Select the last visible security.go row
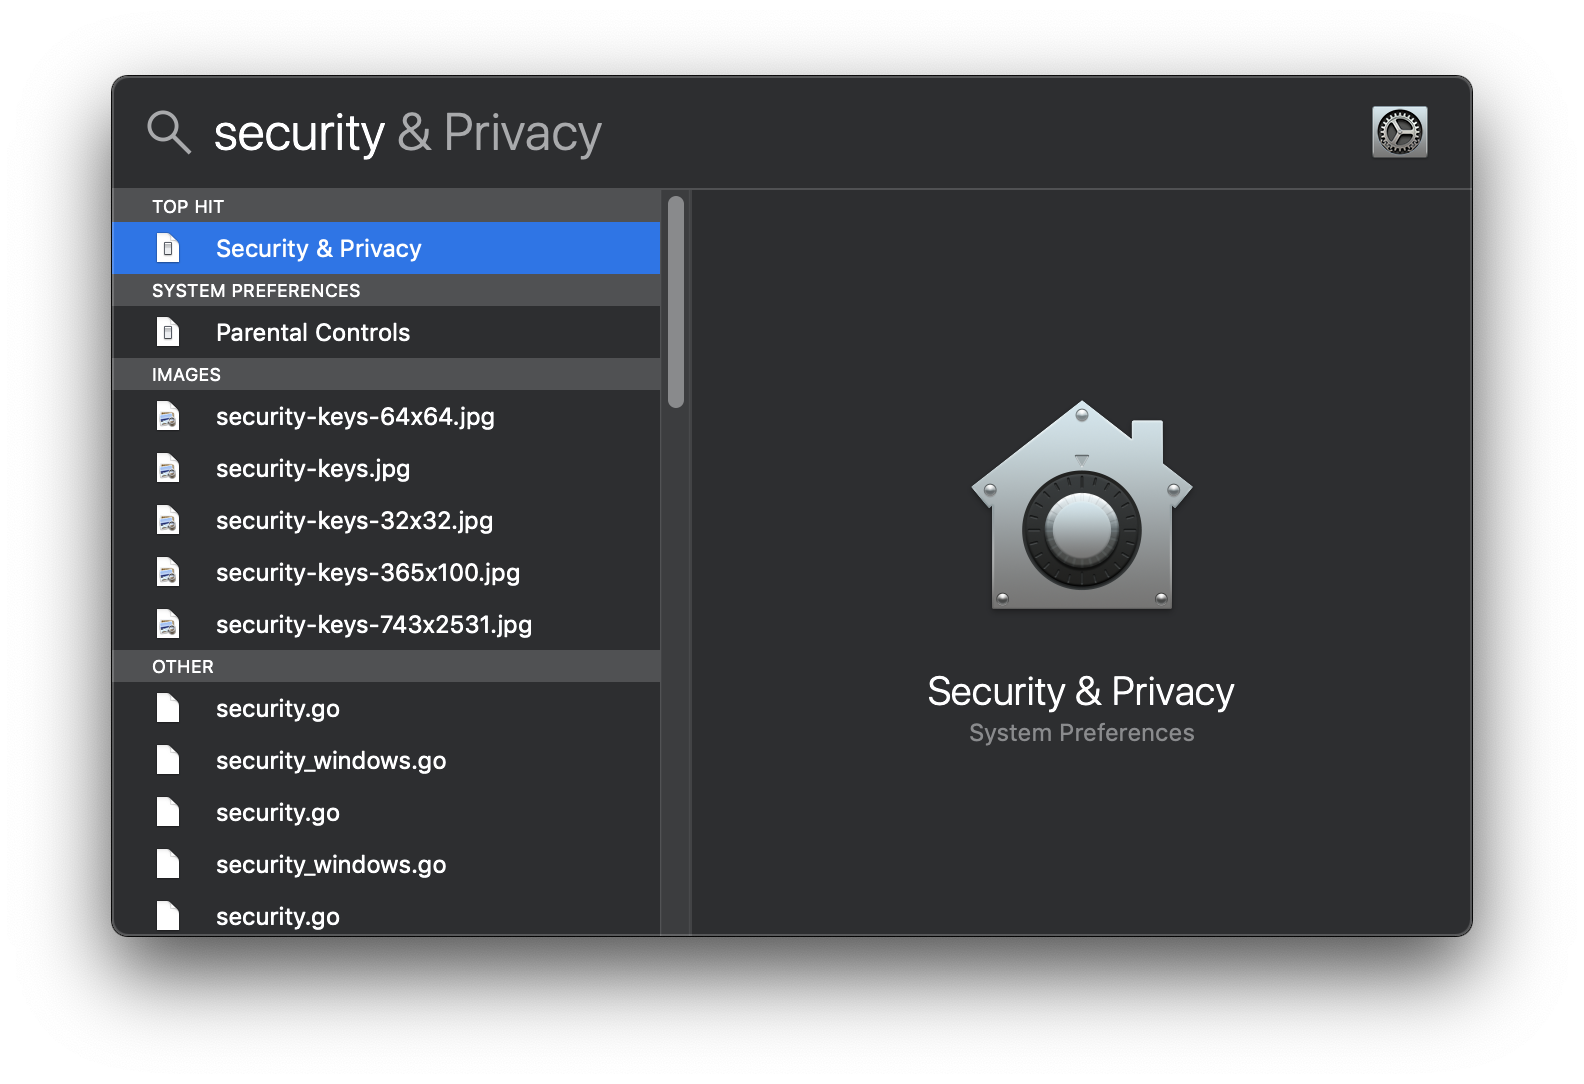This screenshot has height=1084, width=1584. pos(386,914)
